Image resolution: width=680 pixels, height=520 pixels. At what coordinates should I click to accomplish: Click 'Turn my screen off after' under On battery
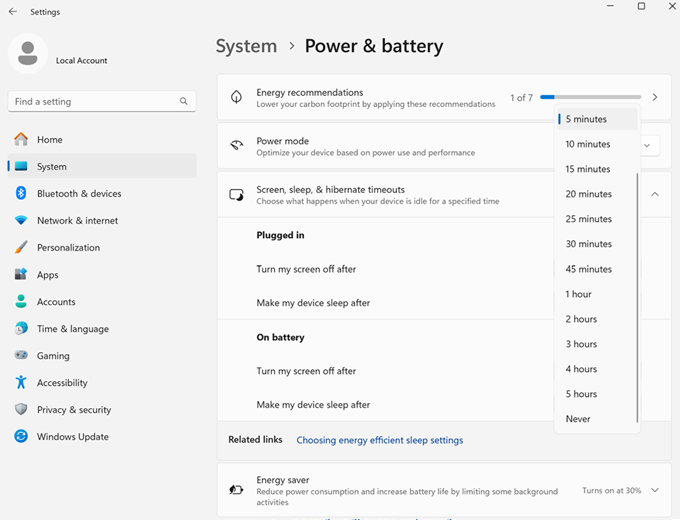click(306, 371)
